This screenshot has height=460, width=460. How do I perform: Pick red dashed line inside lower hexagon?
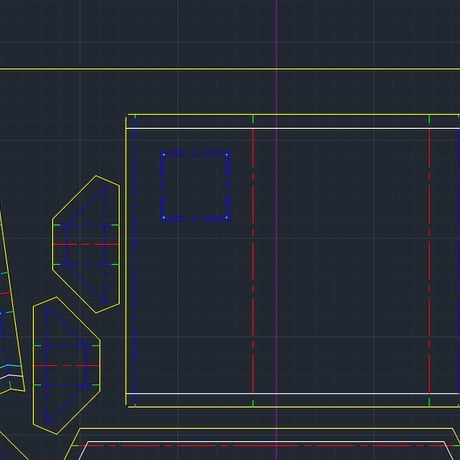67,366
